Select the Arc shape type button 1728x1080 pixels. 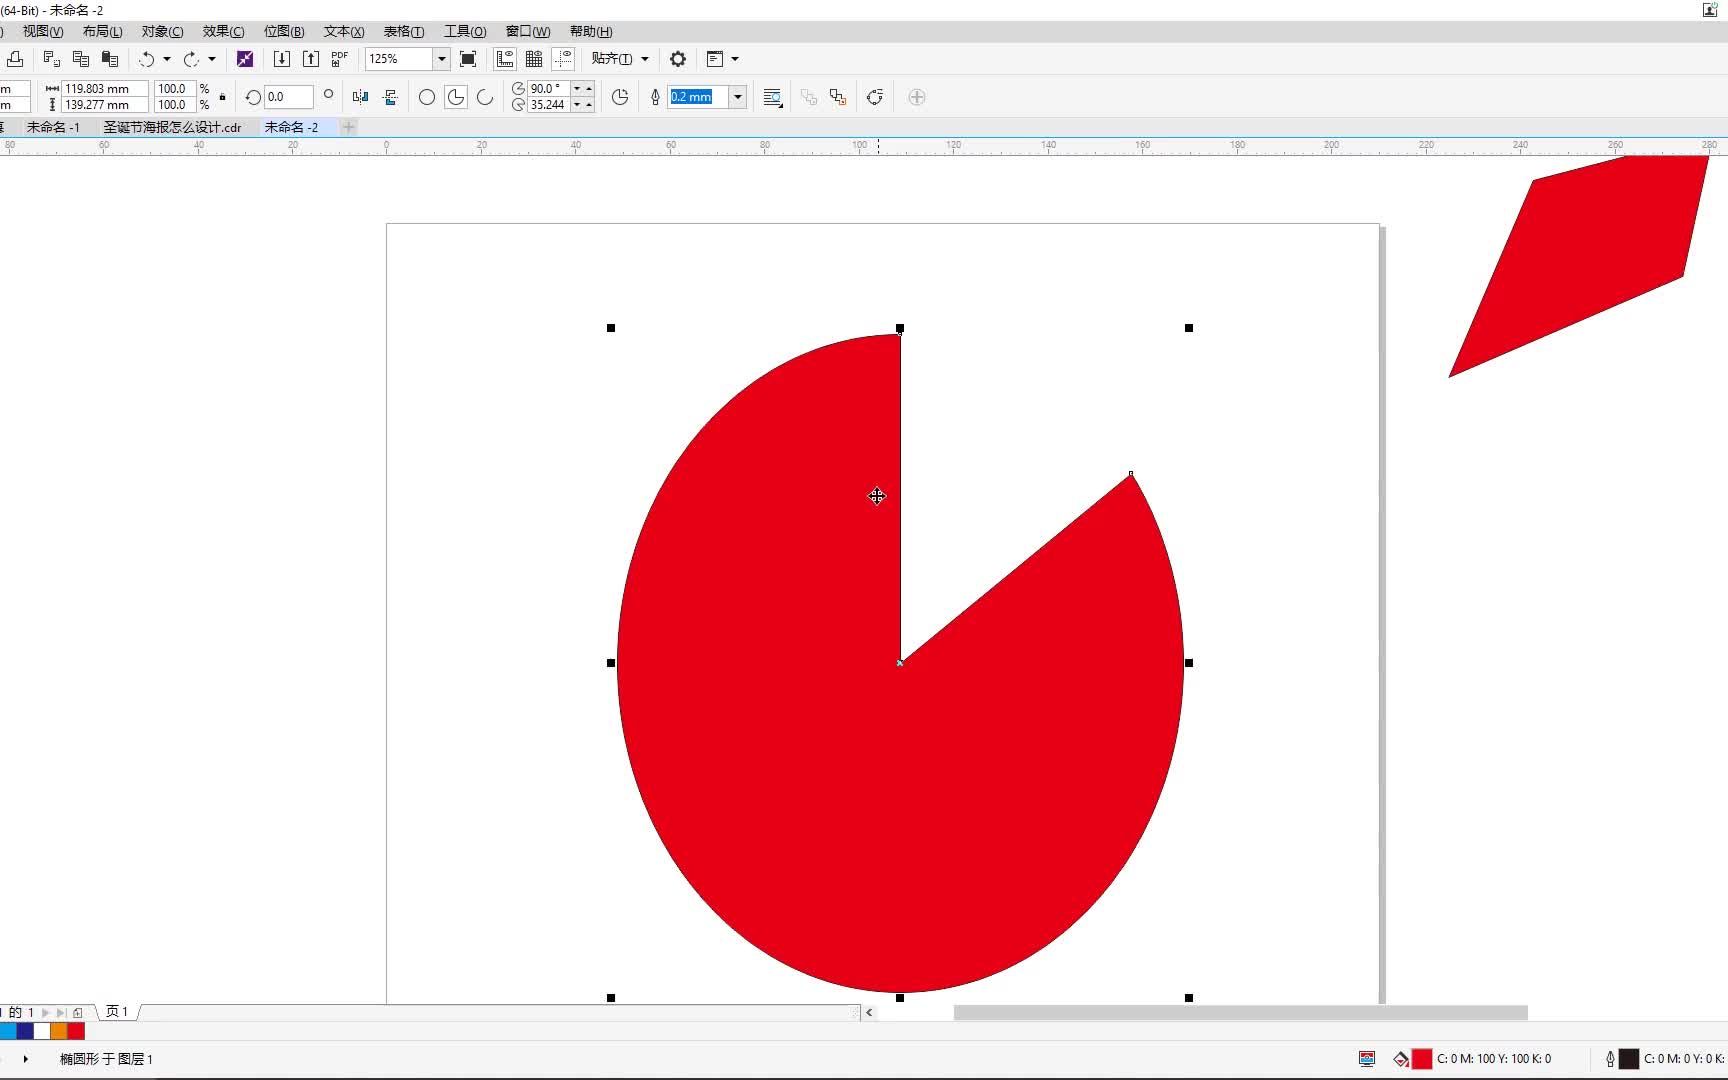point(485,97)
